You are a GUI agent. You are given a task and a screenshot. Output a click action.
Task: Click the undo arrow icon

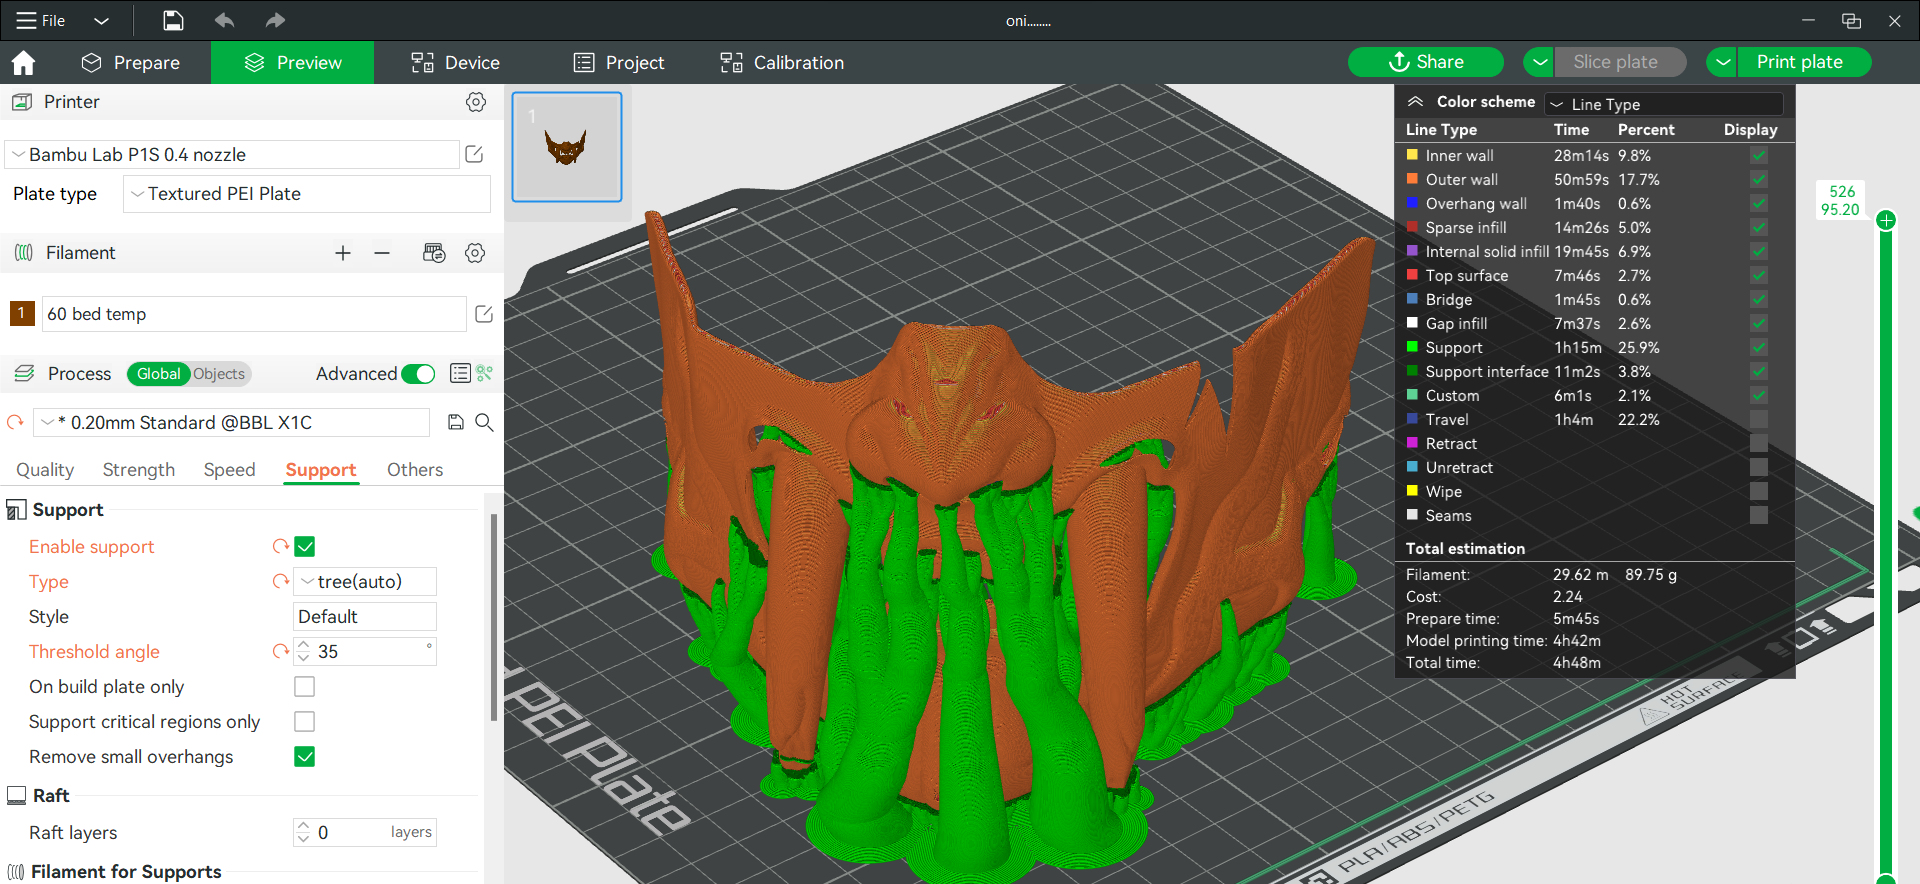pyautogui.click(x=224, y=20)
